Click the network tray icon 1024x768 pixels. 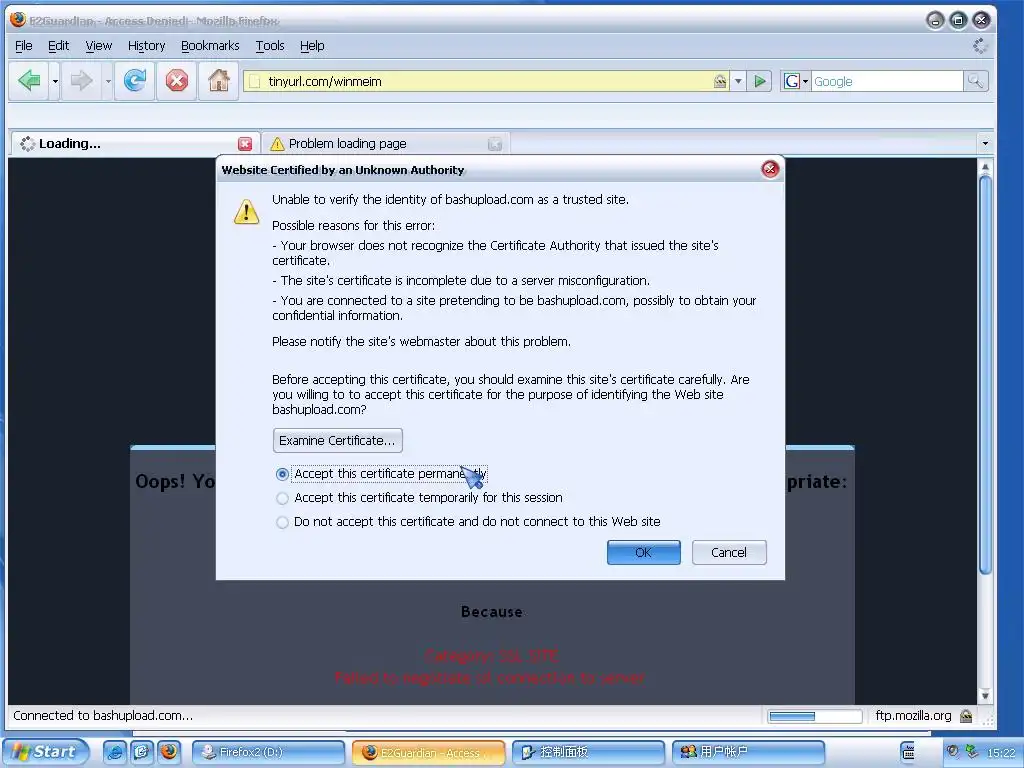(x=972, y=752)
